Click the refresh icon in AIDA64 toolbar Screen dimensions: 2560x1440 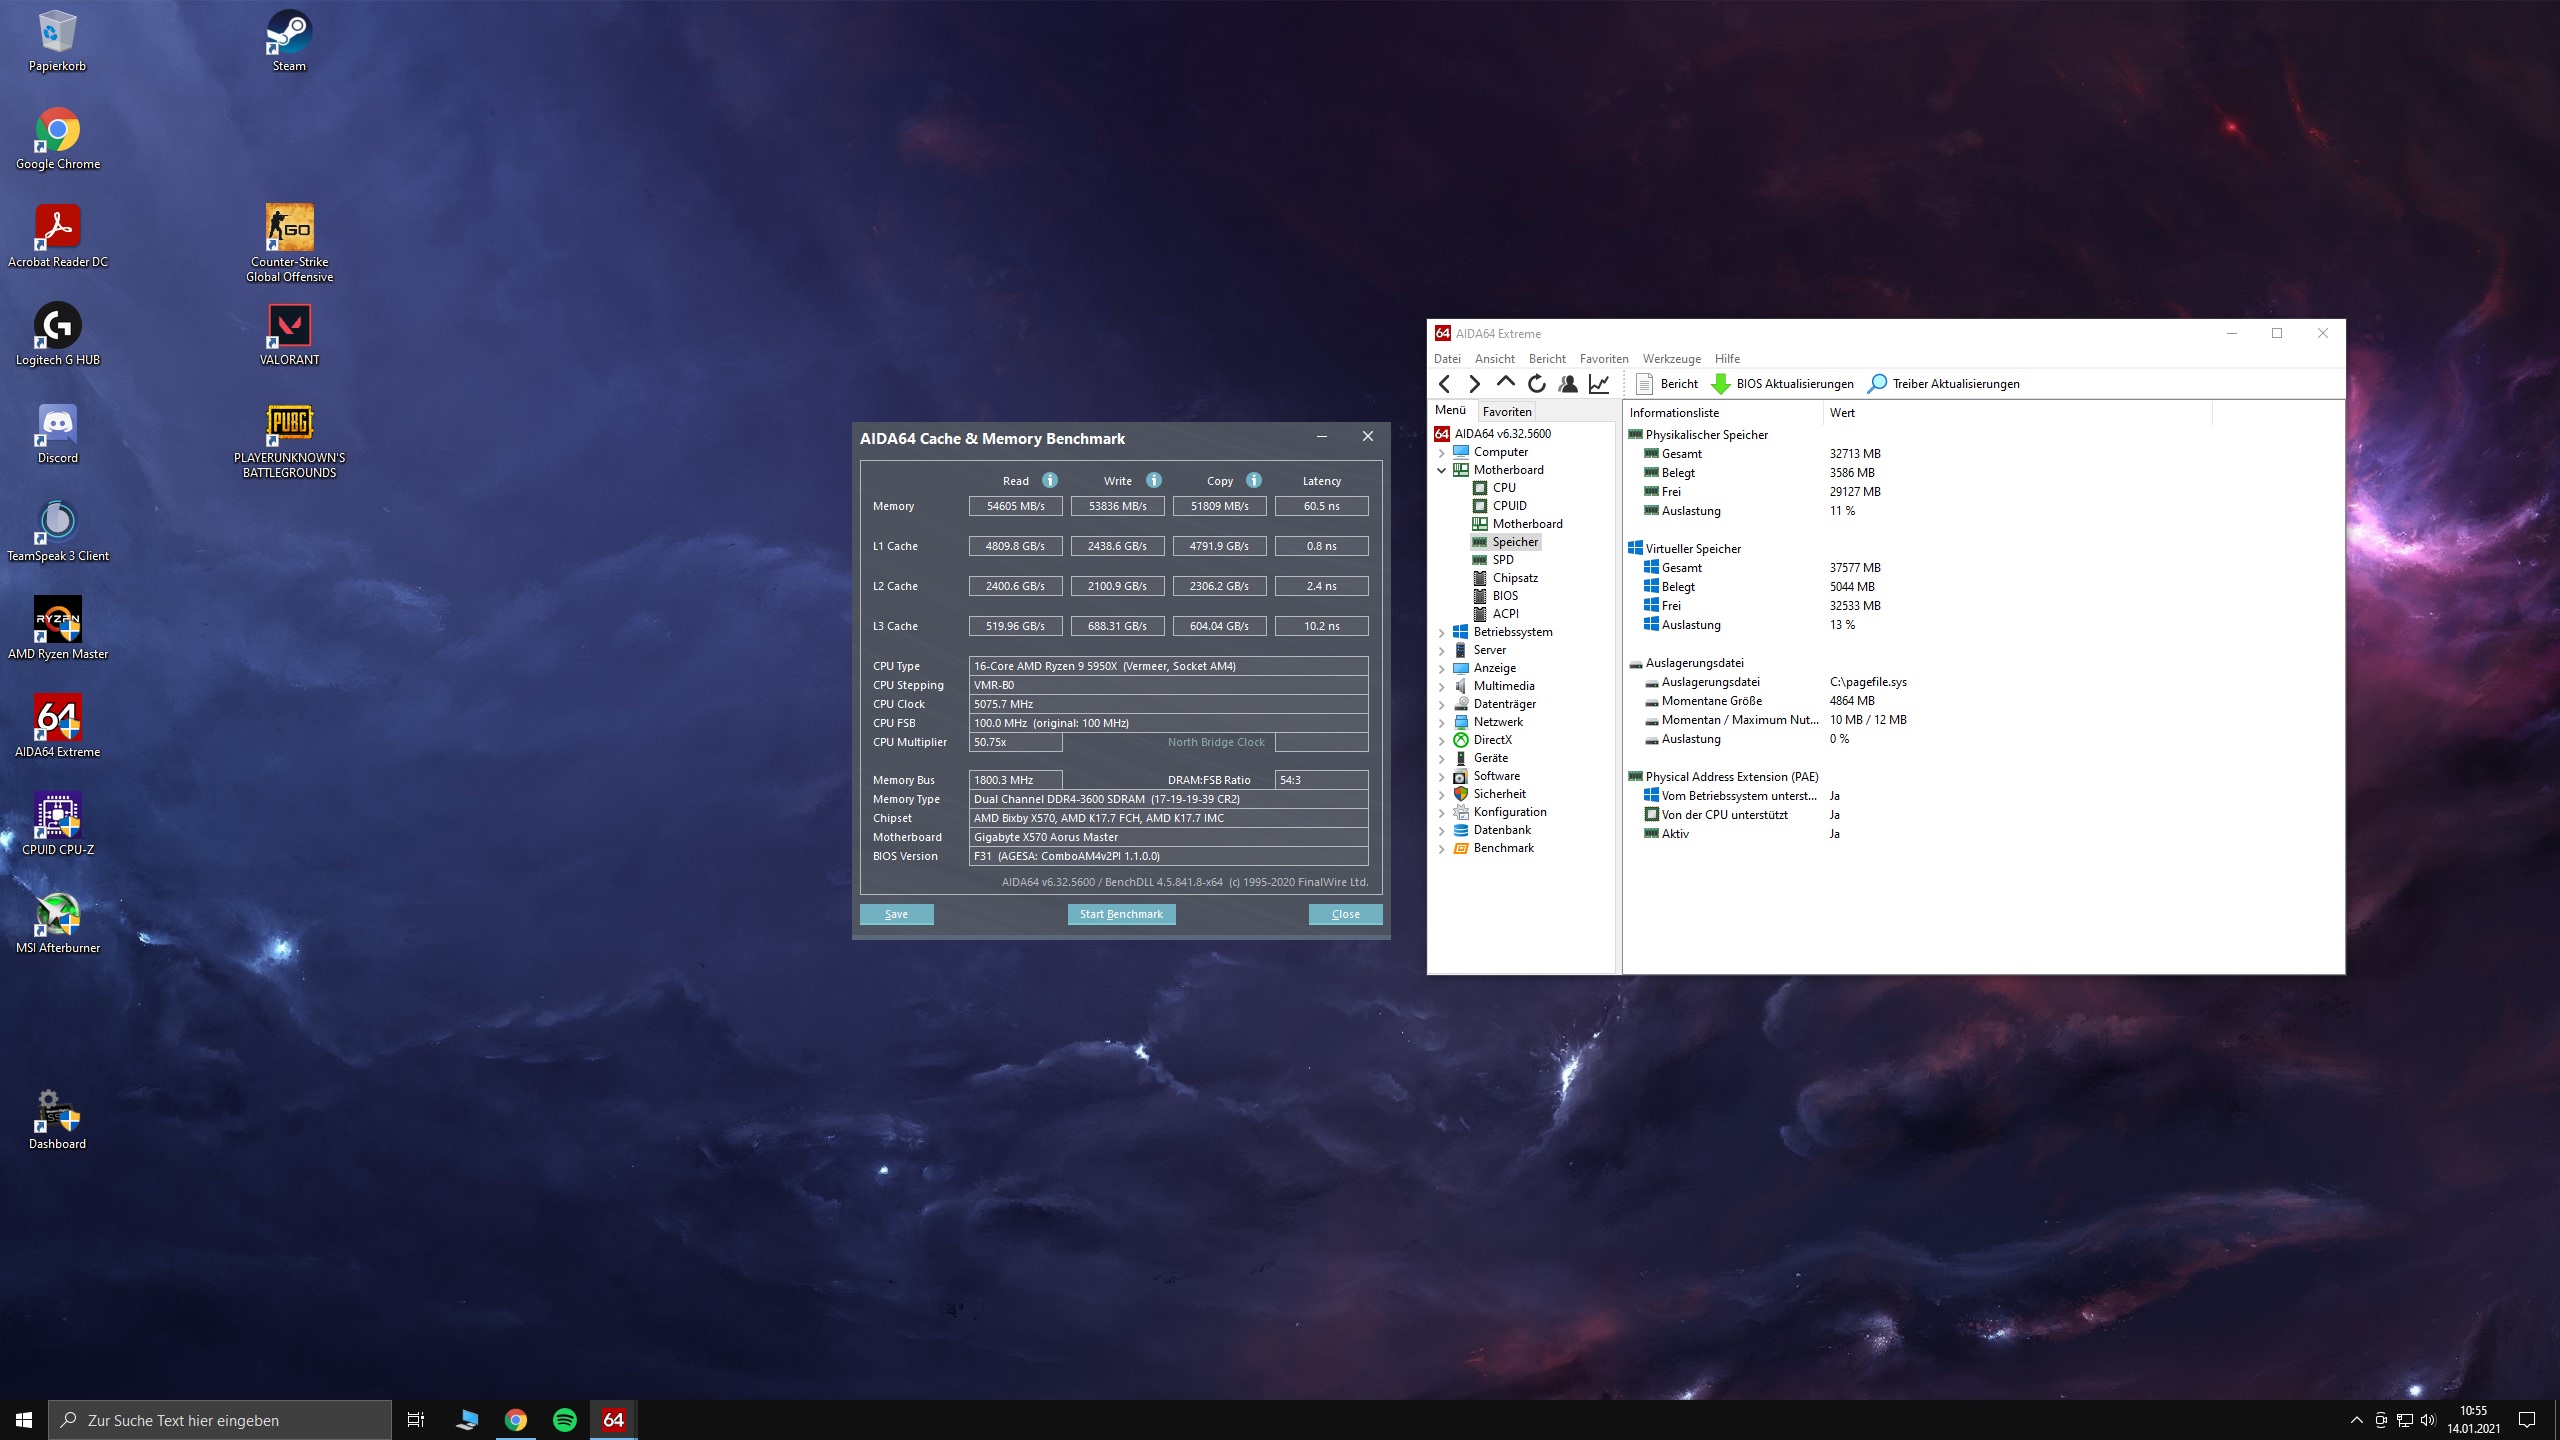[x=1537, y=384]
